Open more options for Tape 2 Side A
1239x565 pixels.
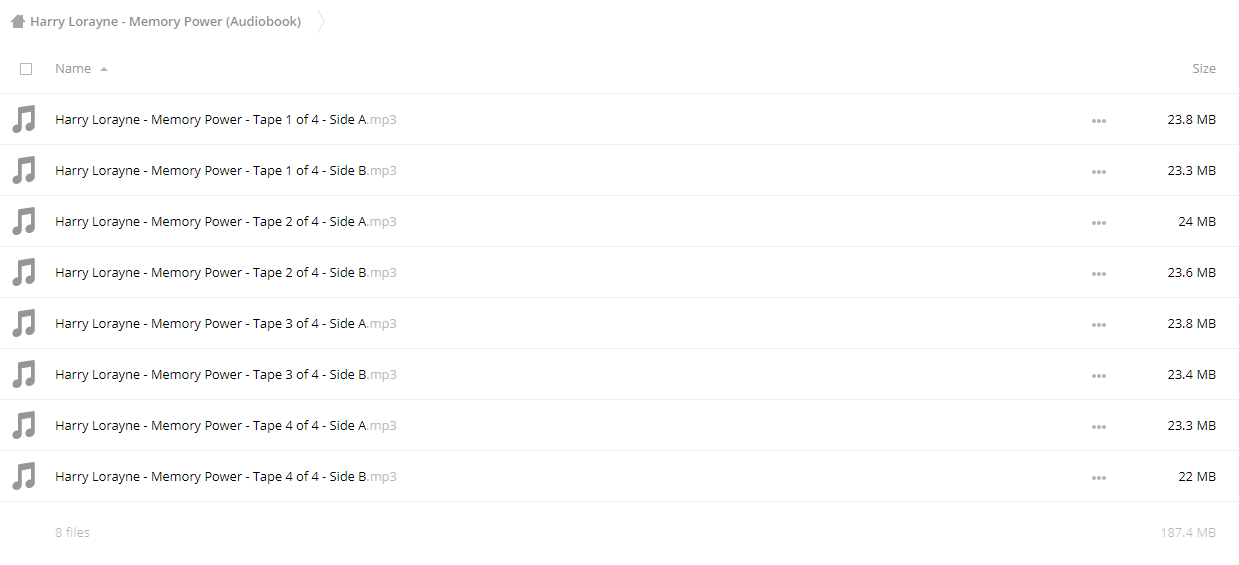click(x=1099, y=223)
